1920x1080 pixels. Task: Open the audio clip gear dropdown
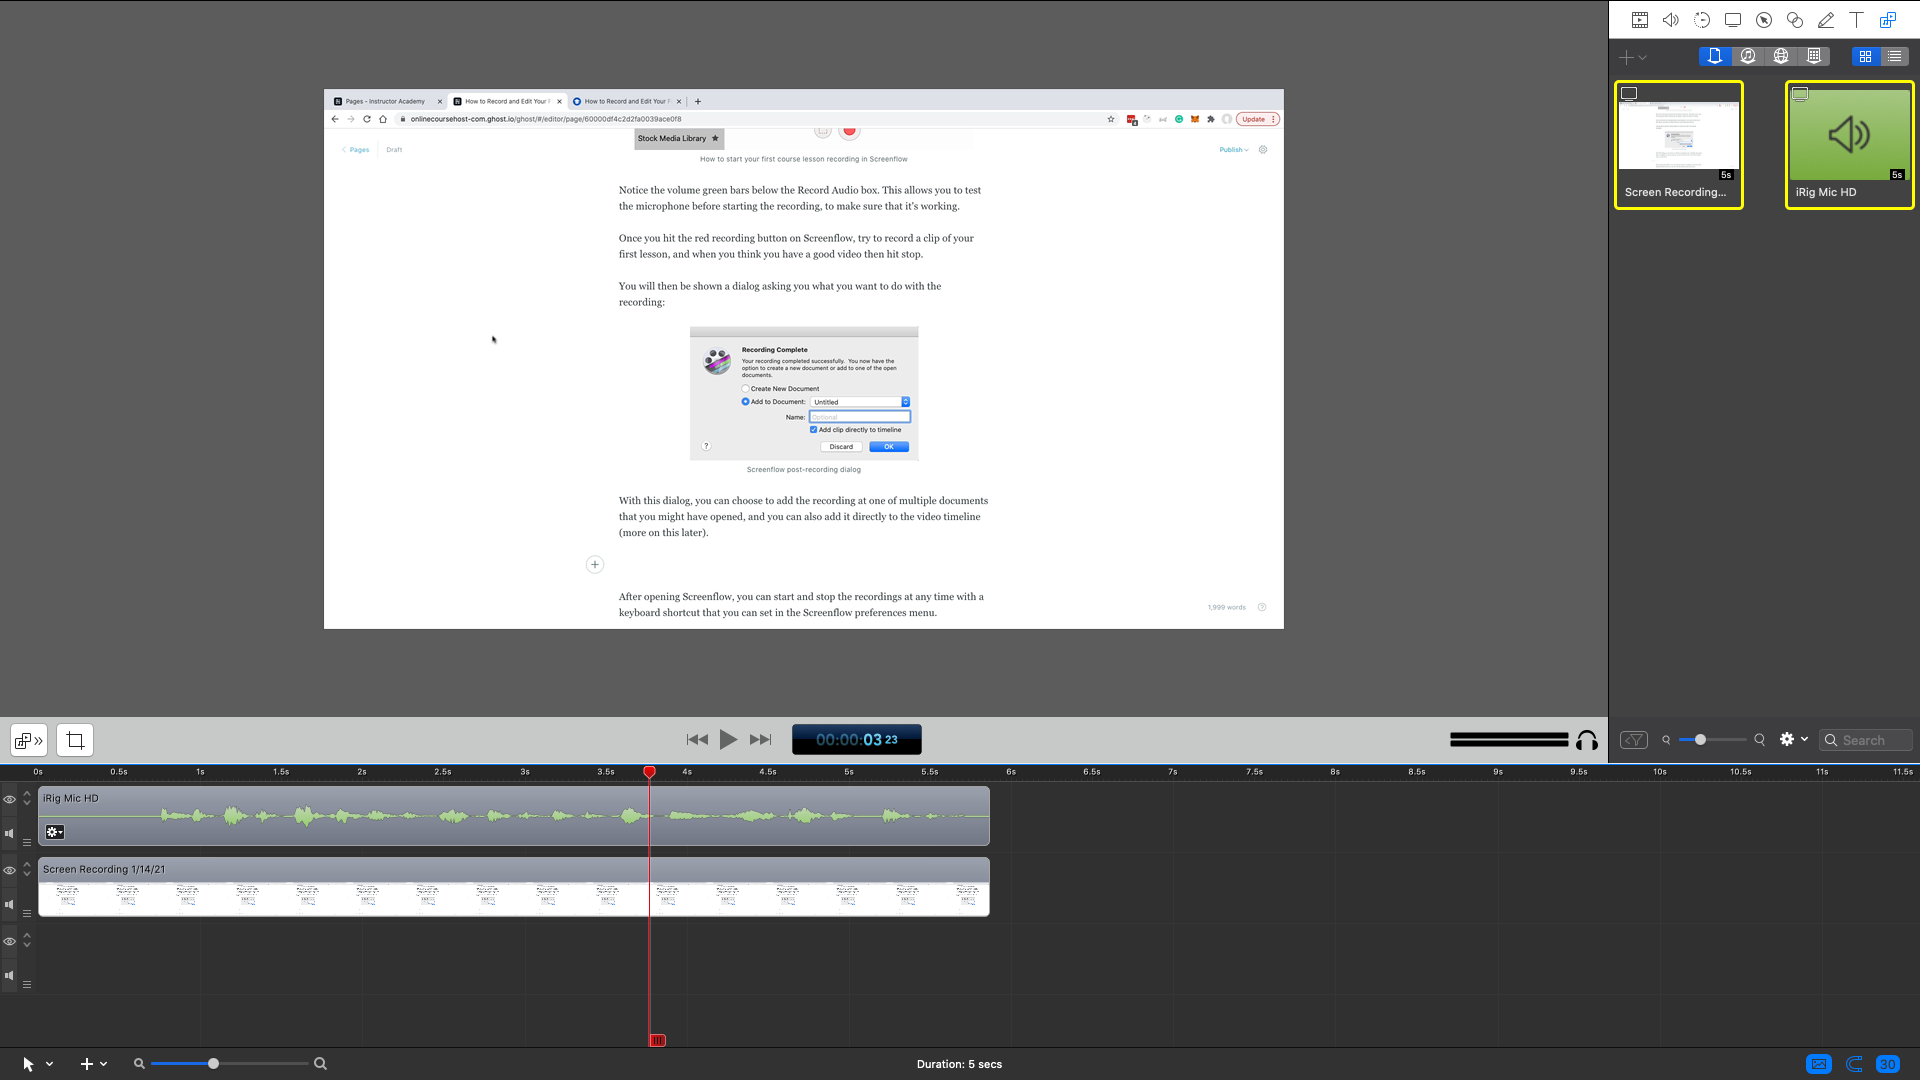(x=55, y=832)
